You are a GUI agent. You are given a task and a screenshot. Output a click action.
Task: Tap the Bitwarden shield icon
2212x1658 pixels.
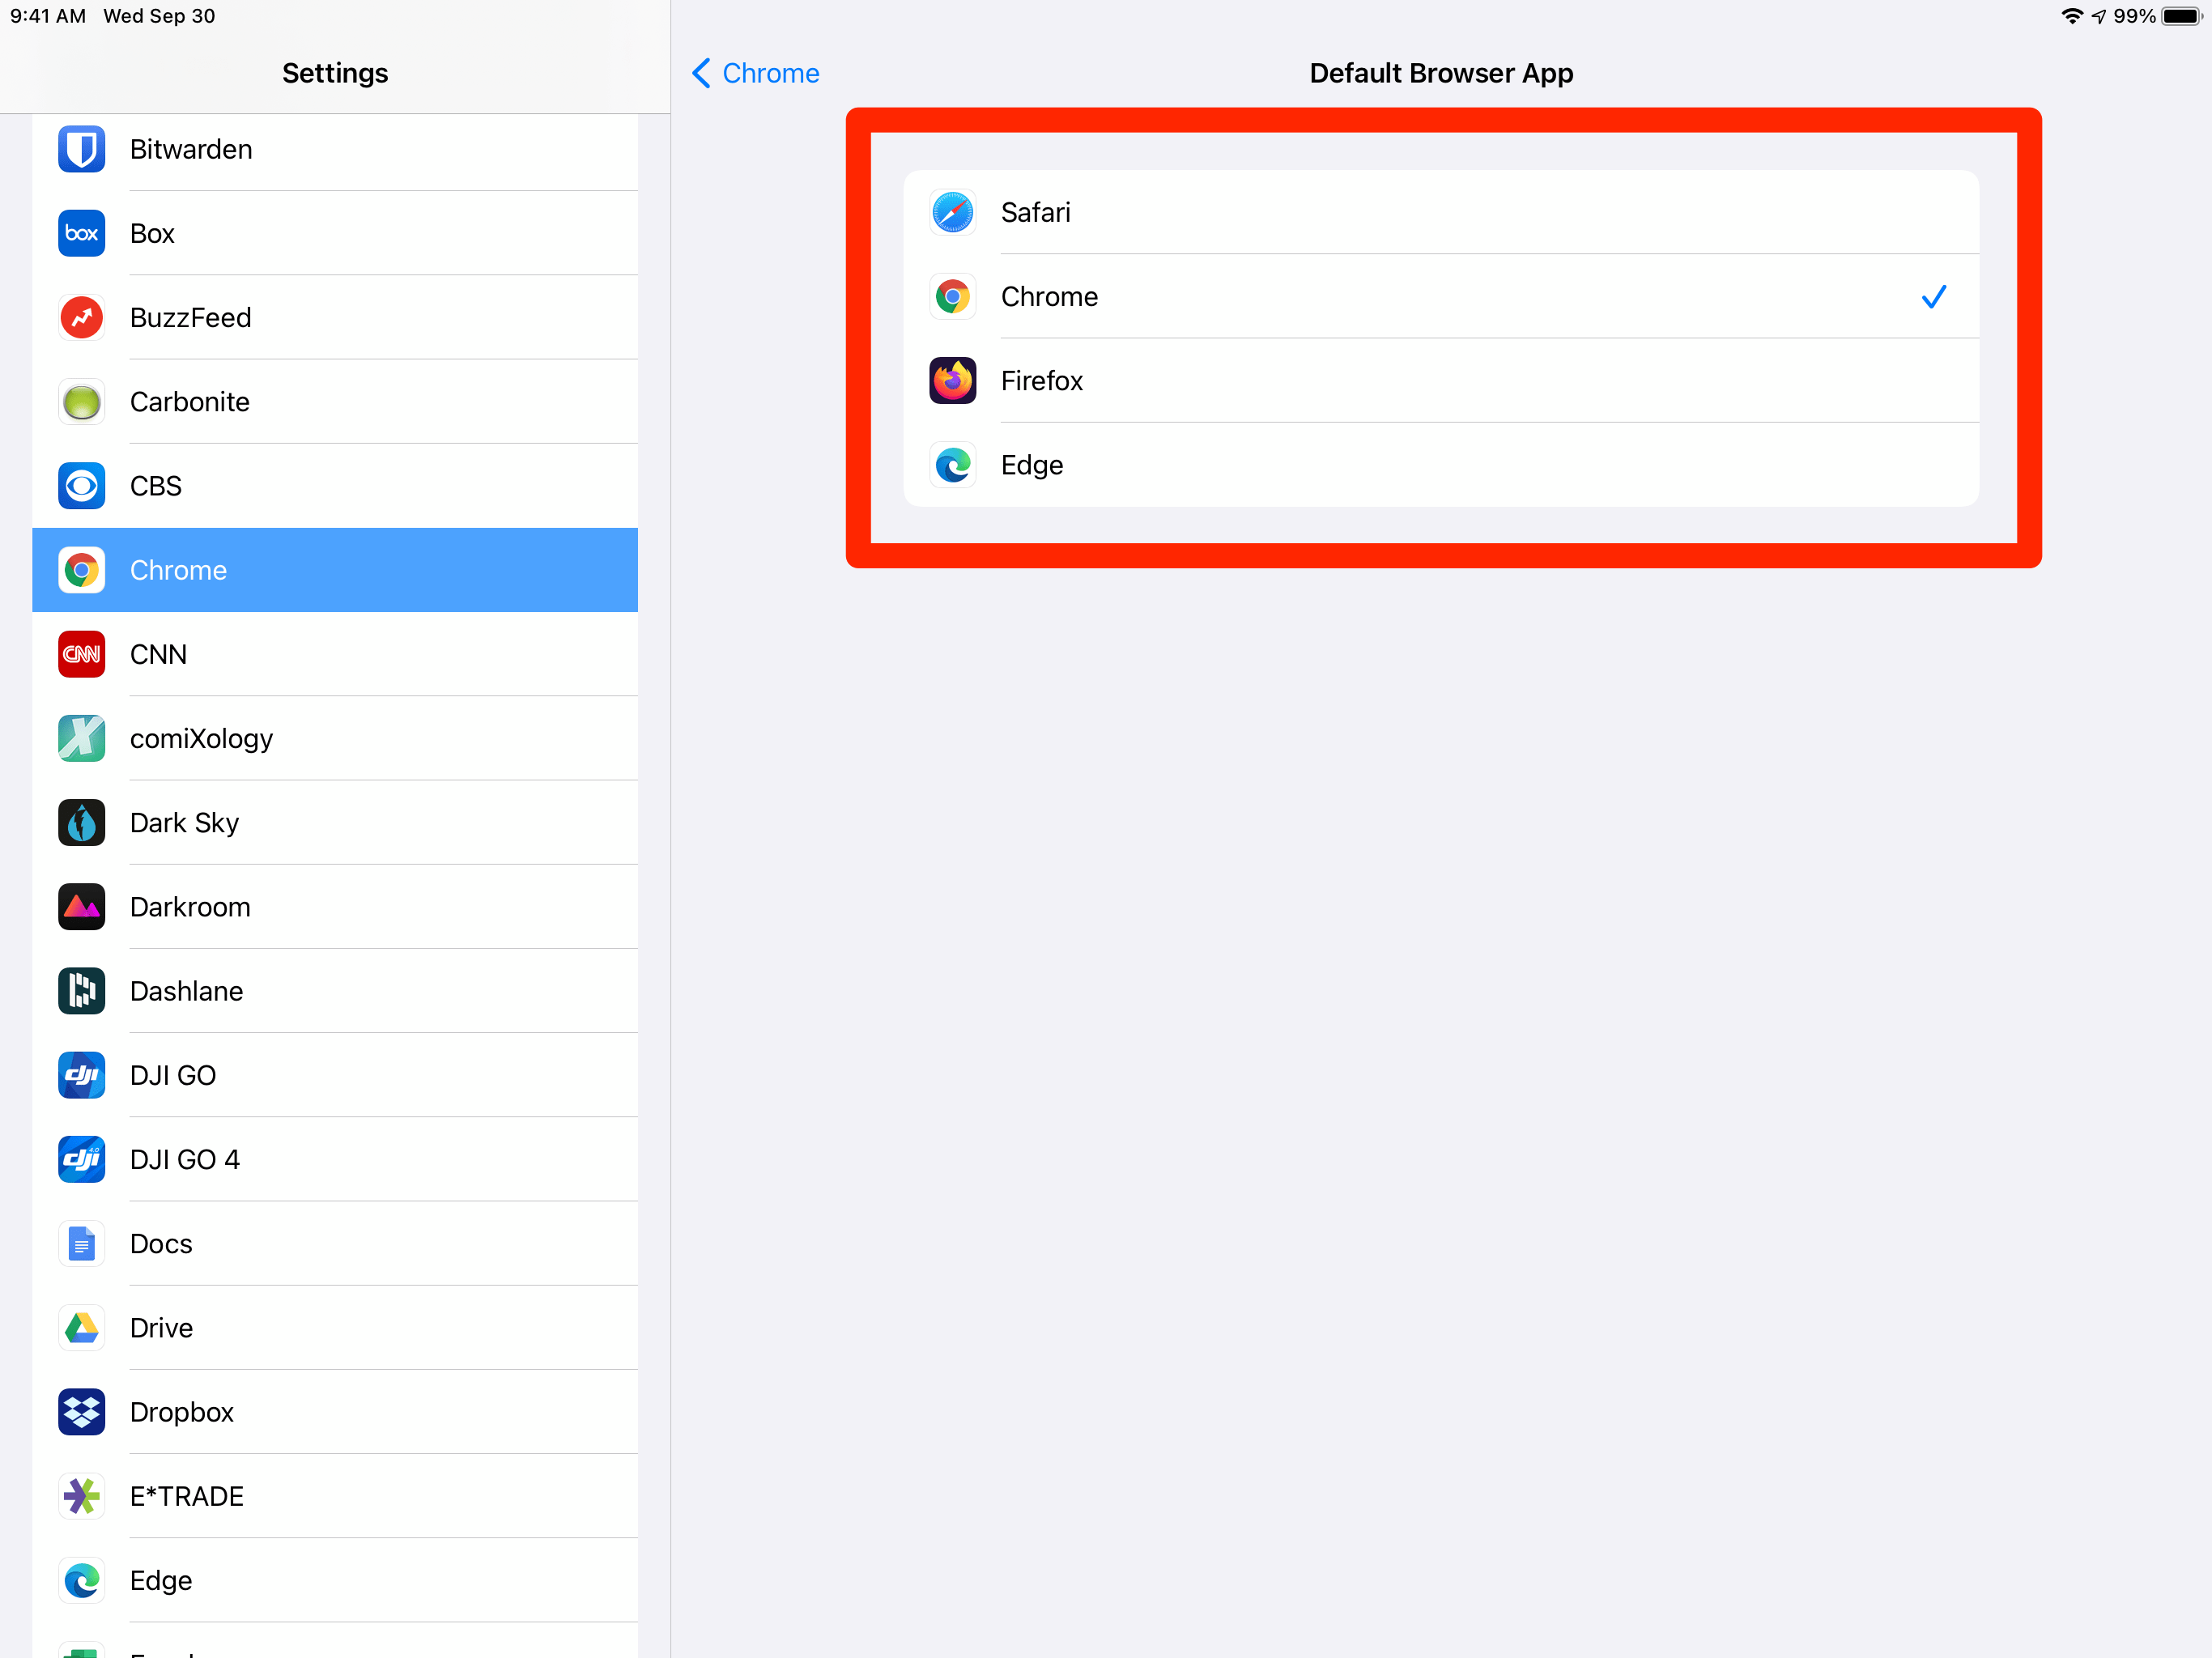(81, 149)
